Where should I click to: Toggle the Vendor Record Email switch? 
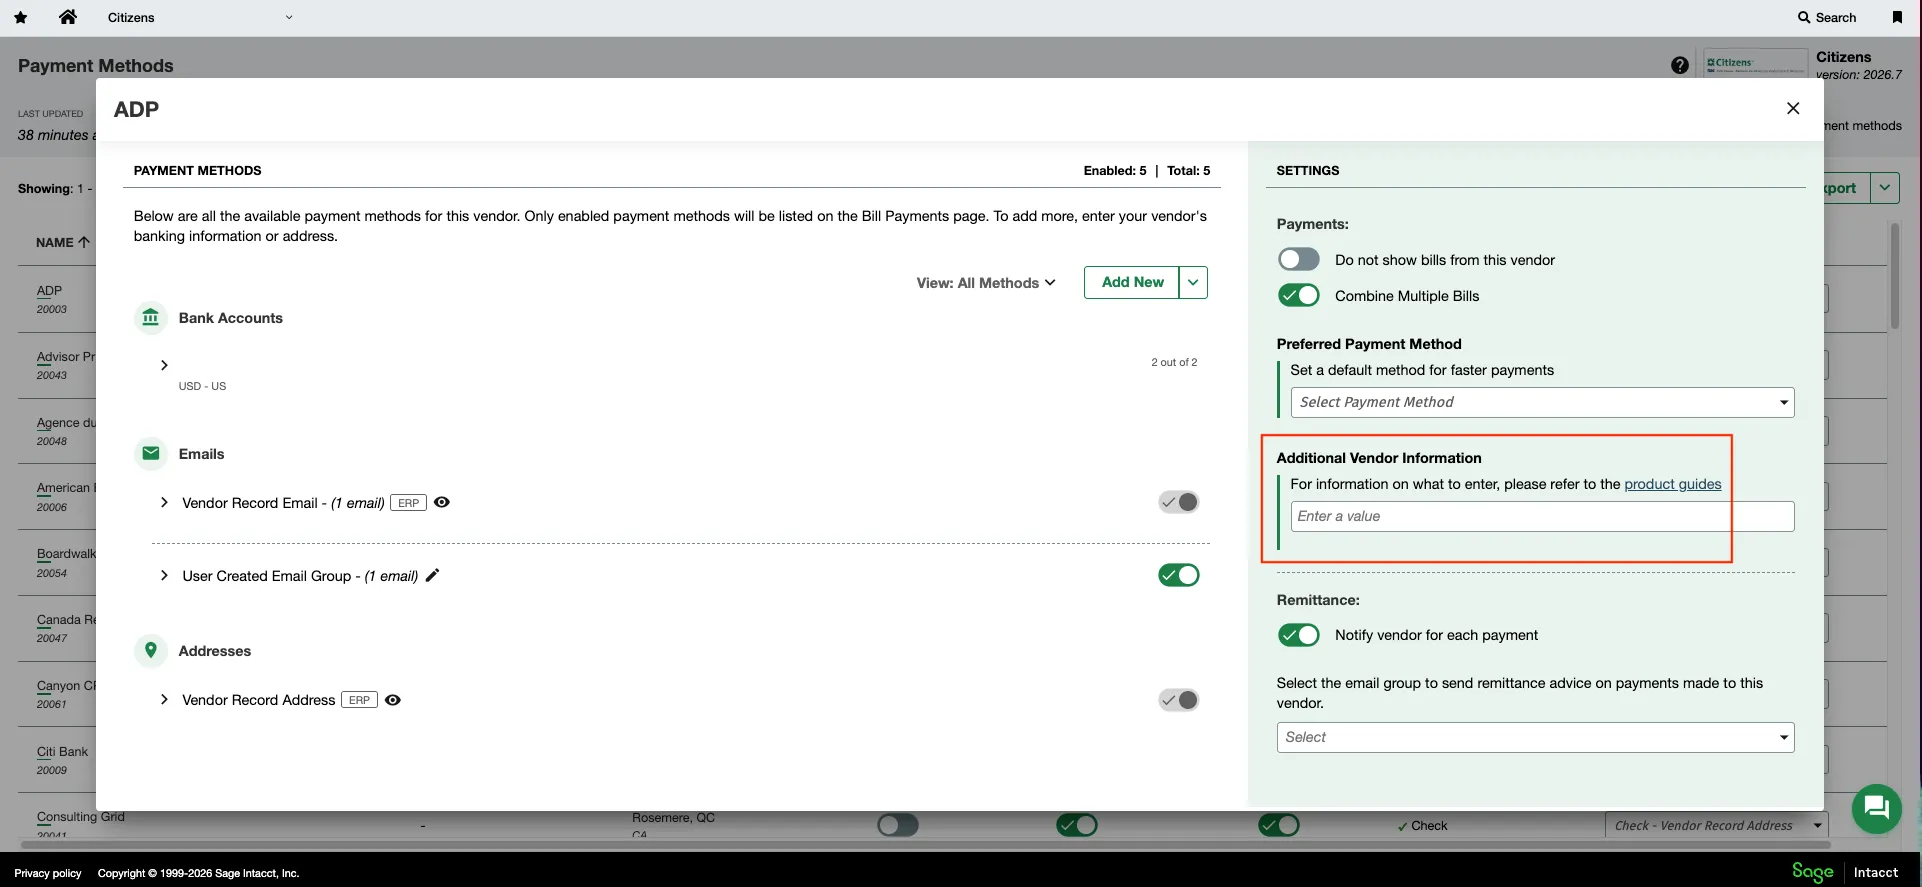tap(1179, 502)
